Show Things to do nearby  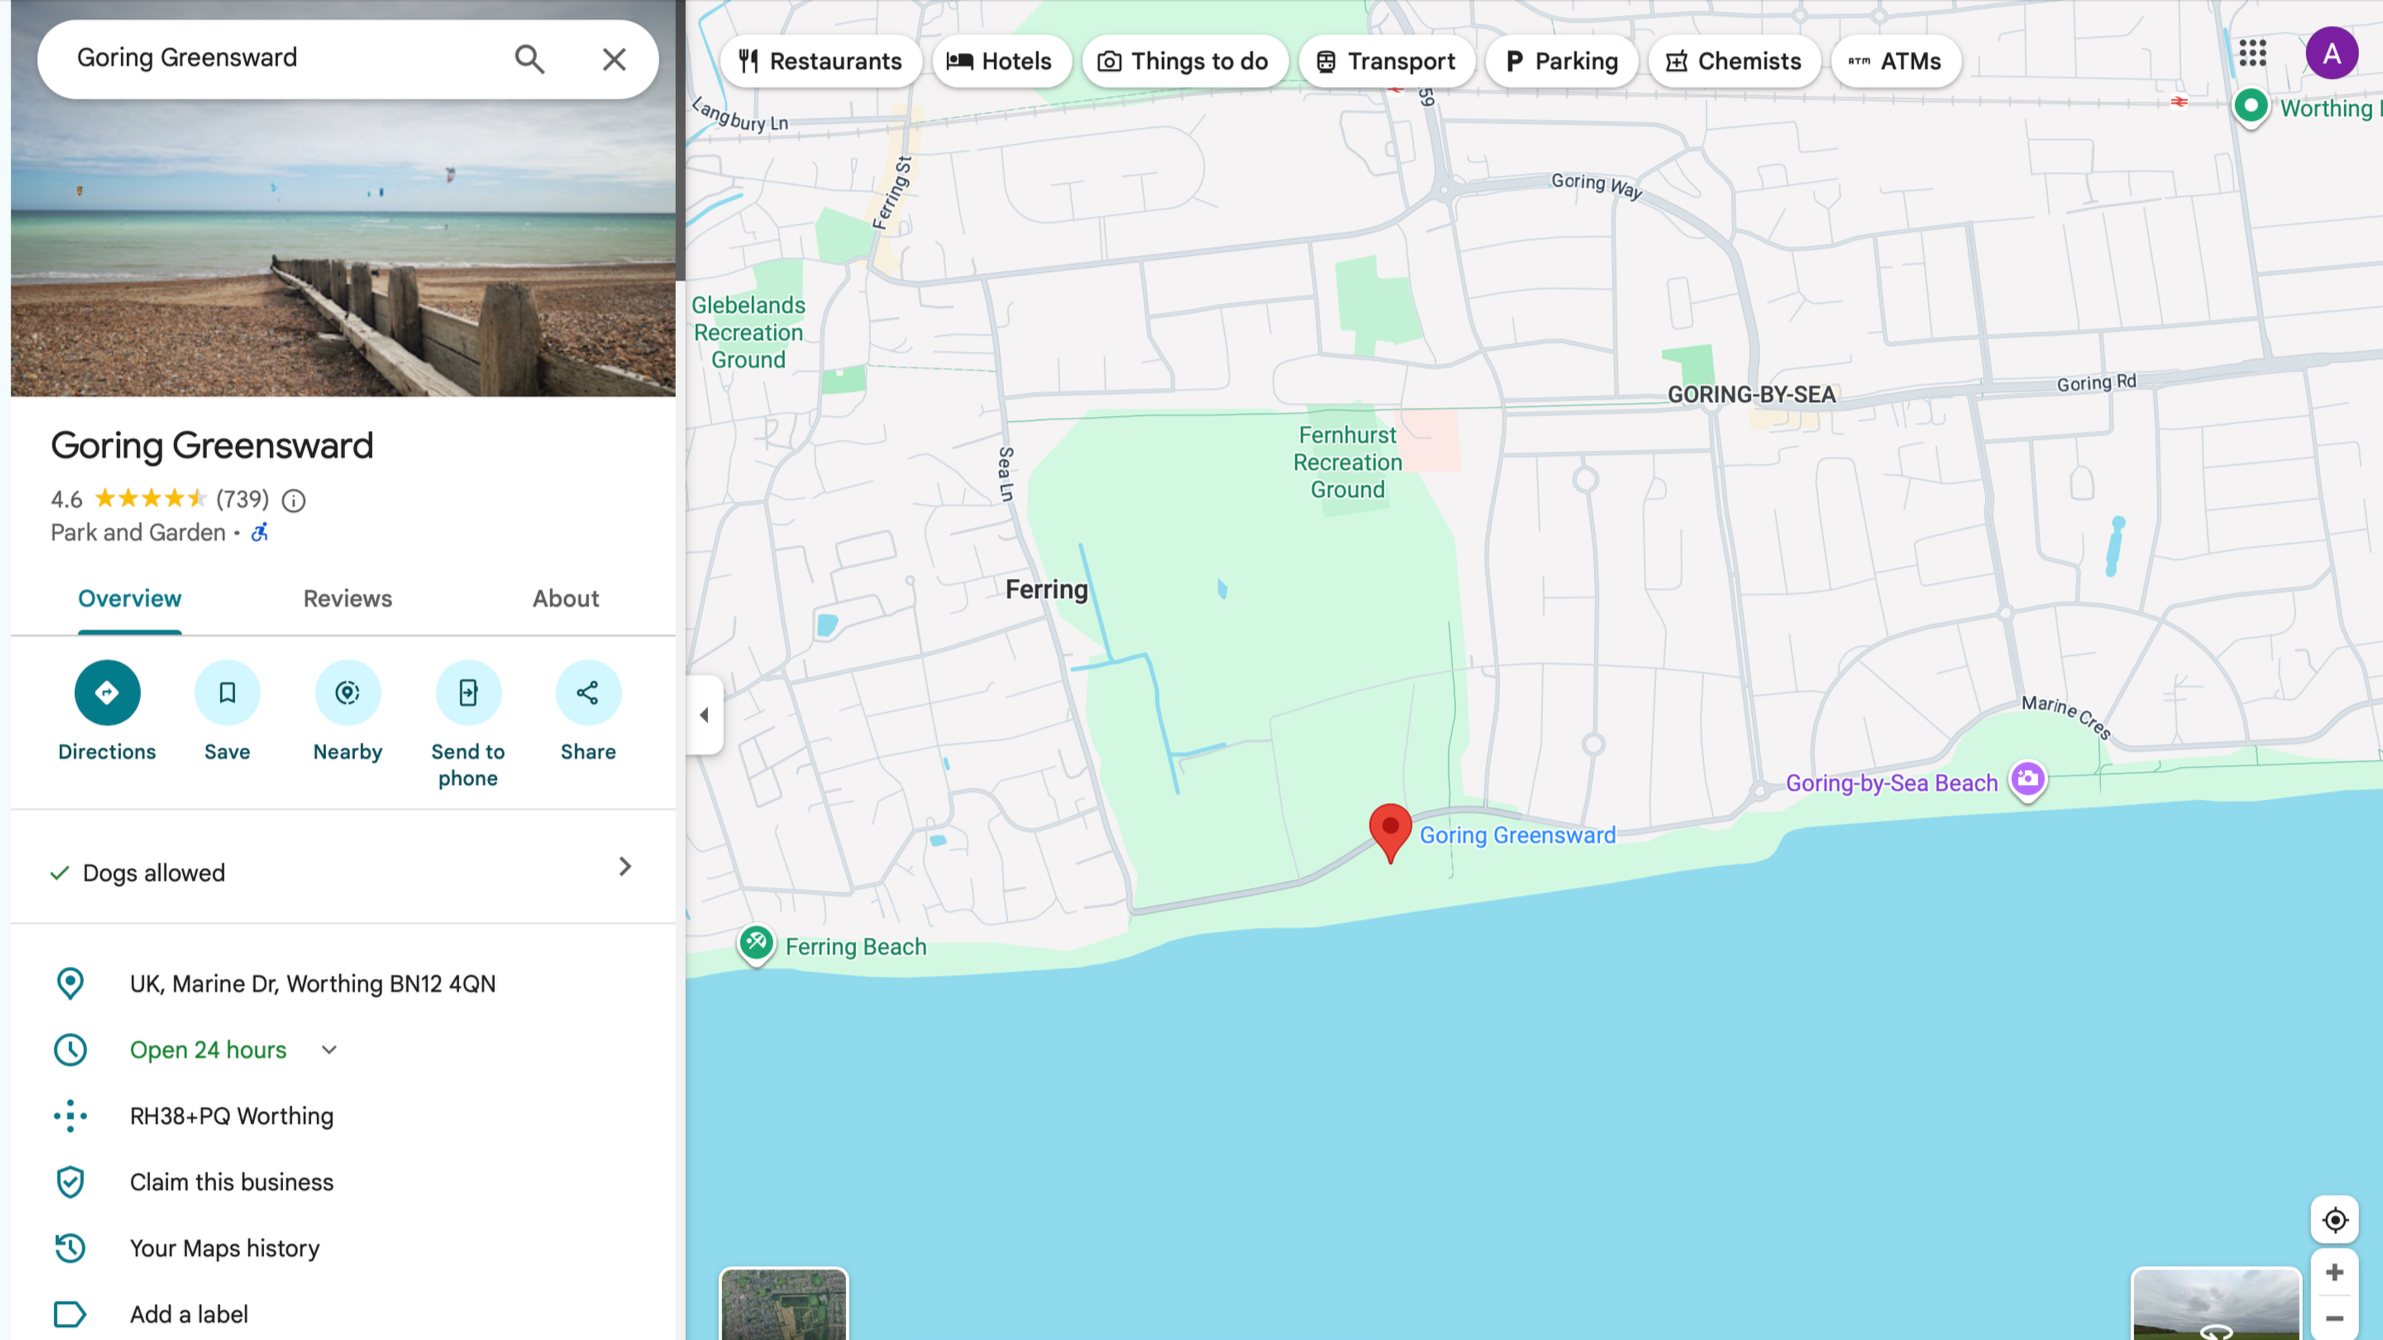(1184, 61)
